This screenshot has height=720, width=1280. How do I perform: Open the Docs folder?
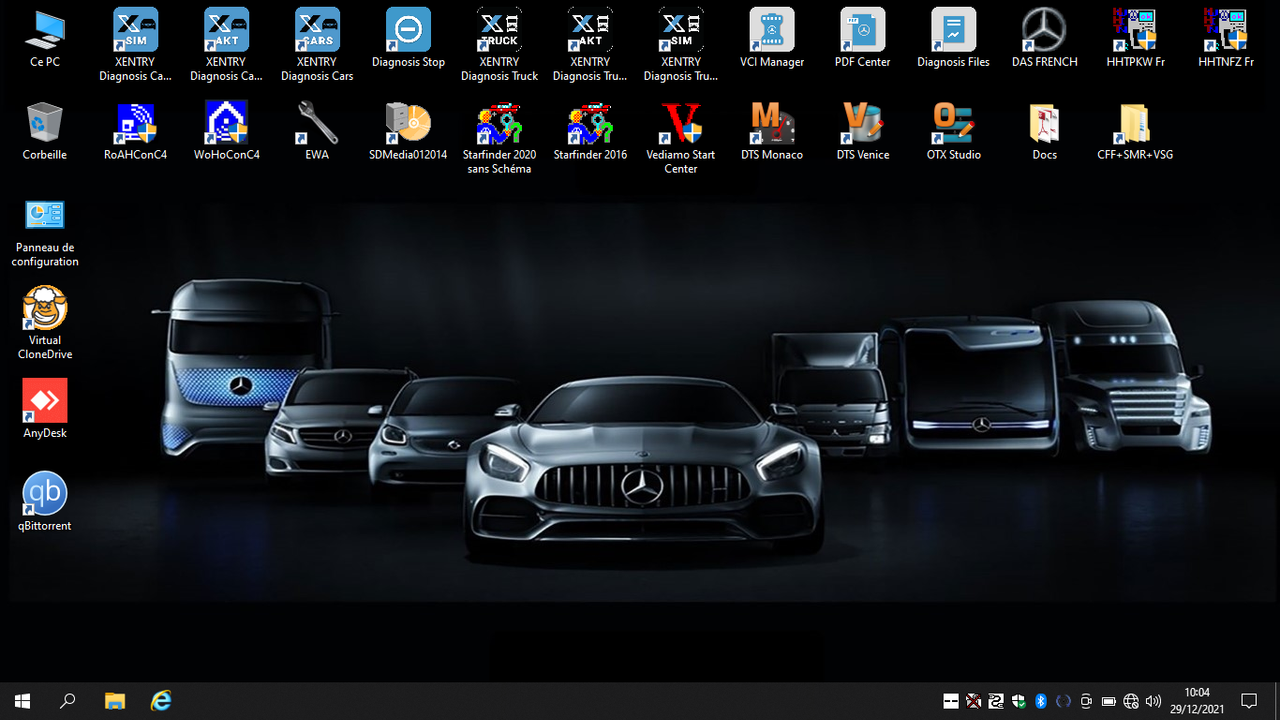[1045, 131]
